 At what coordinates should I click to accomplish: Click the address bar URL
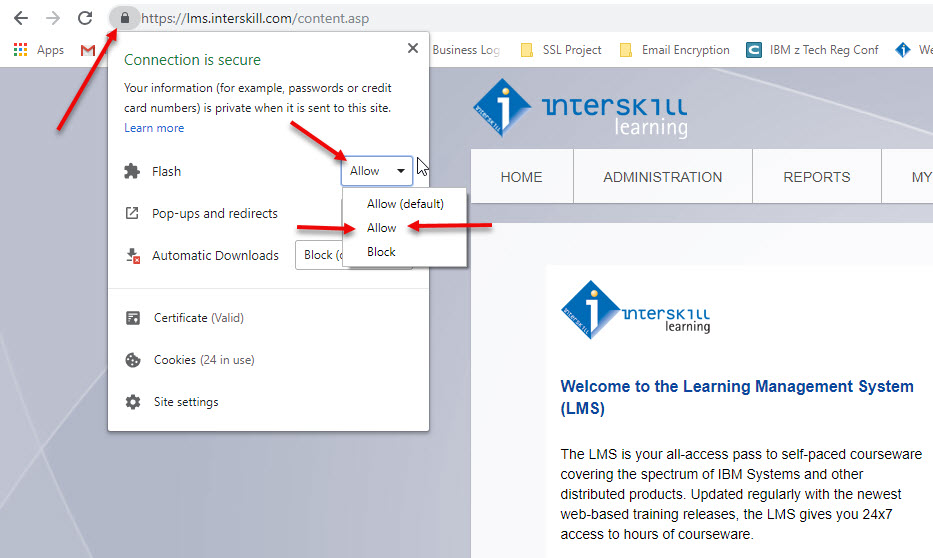255,18
